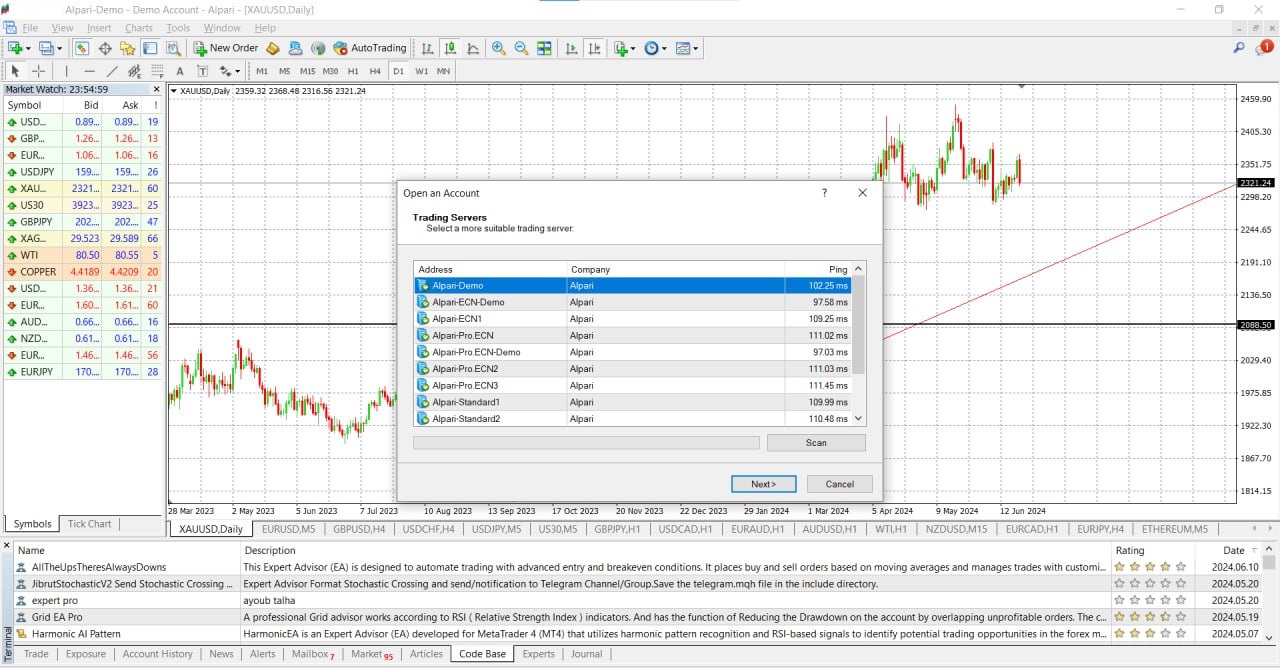1280x668 pixels.
Task: Open indicators list dropdown
Action: (625, 48)
